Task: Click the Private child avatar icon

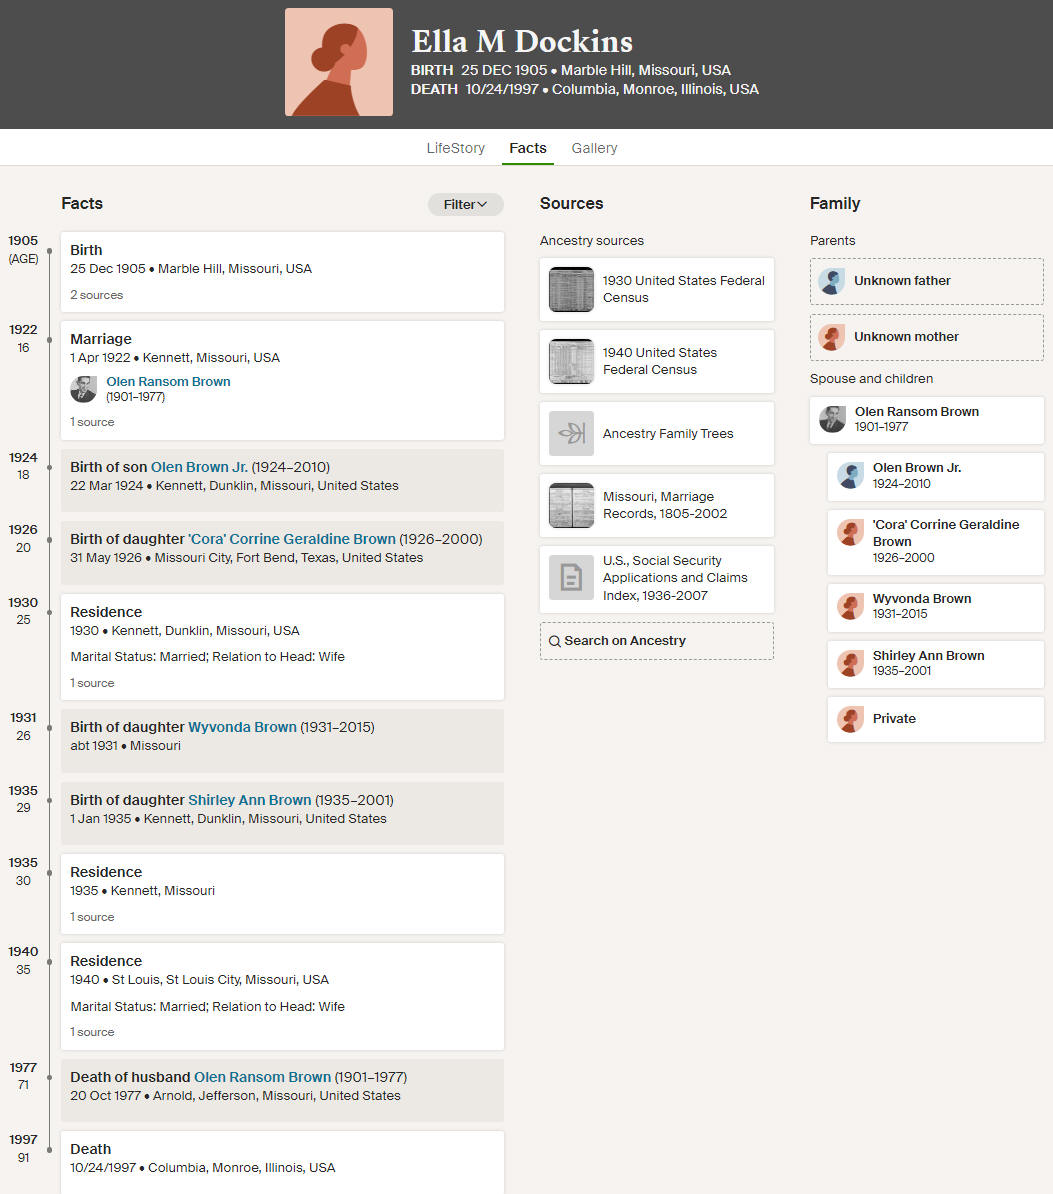Action: click(x=850, y=719)
